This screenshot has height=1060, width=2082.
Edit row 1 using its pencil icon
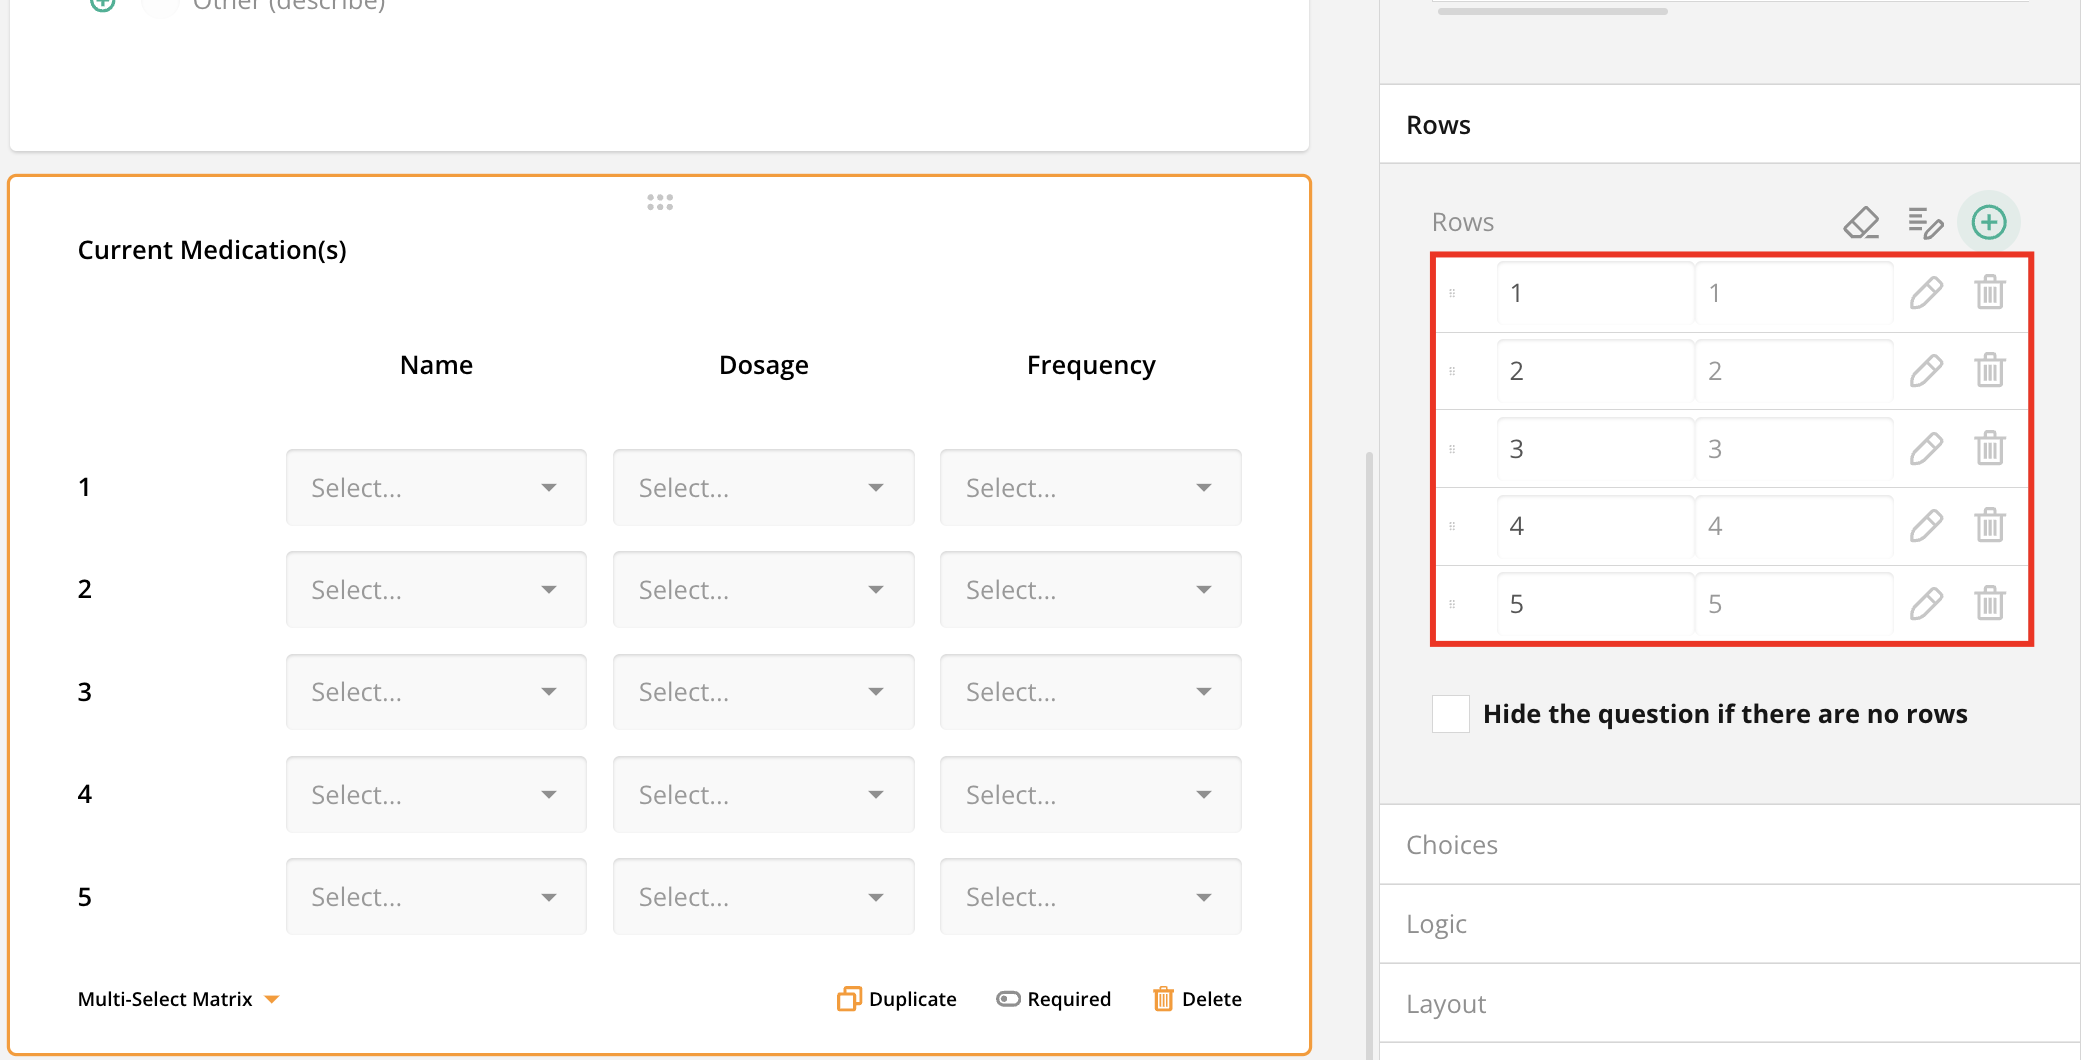pyautogui.click(x=1926, y=292)
